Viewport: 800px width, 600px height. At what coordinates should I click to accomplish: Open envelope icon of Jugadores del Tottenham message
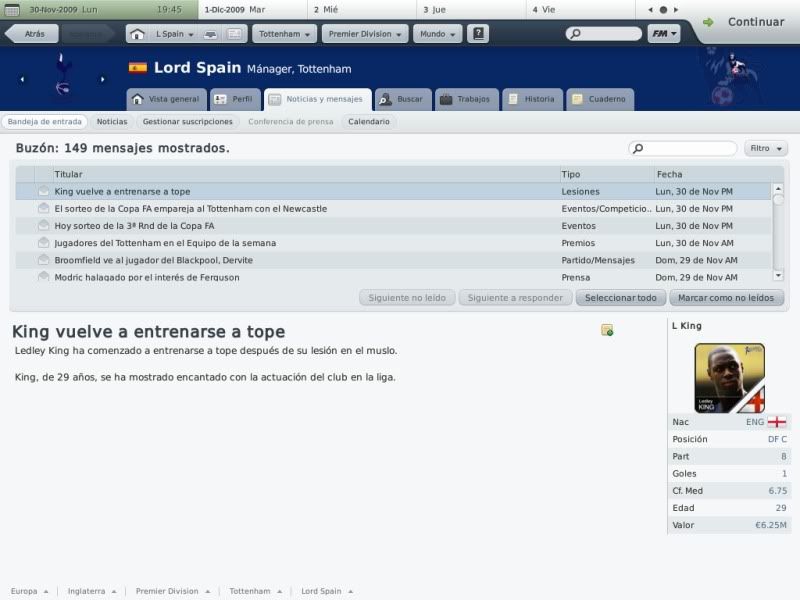44,242
